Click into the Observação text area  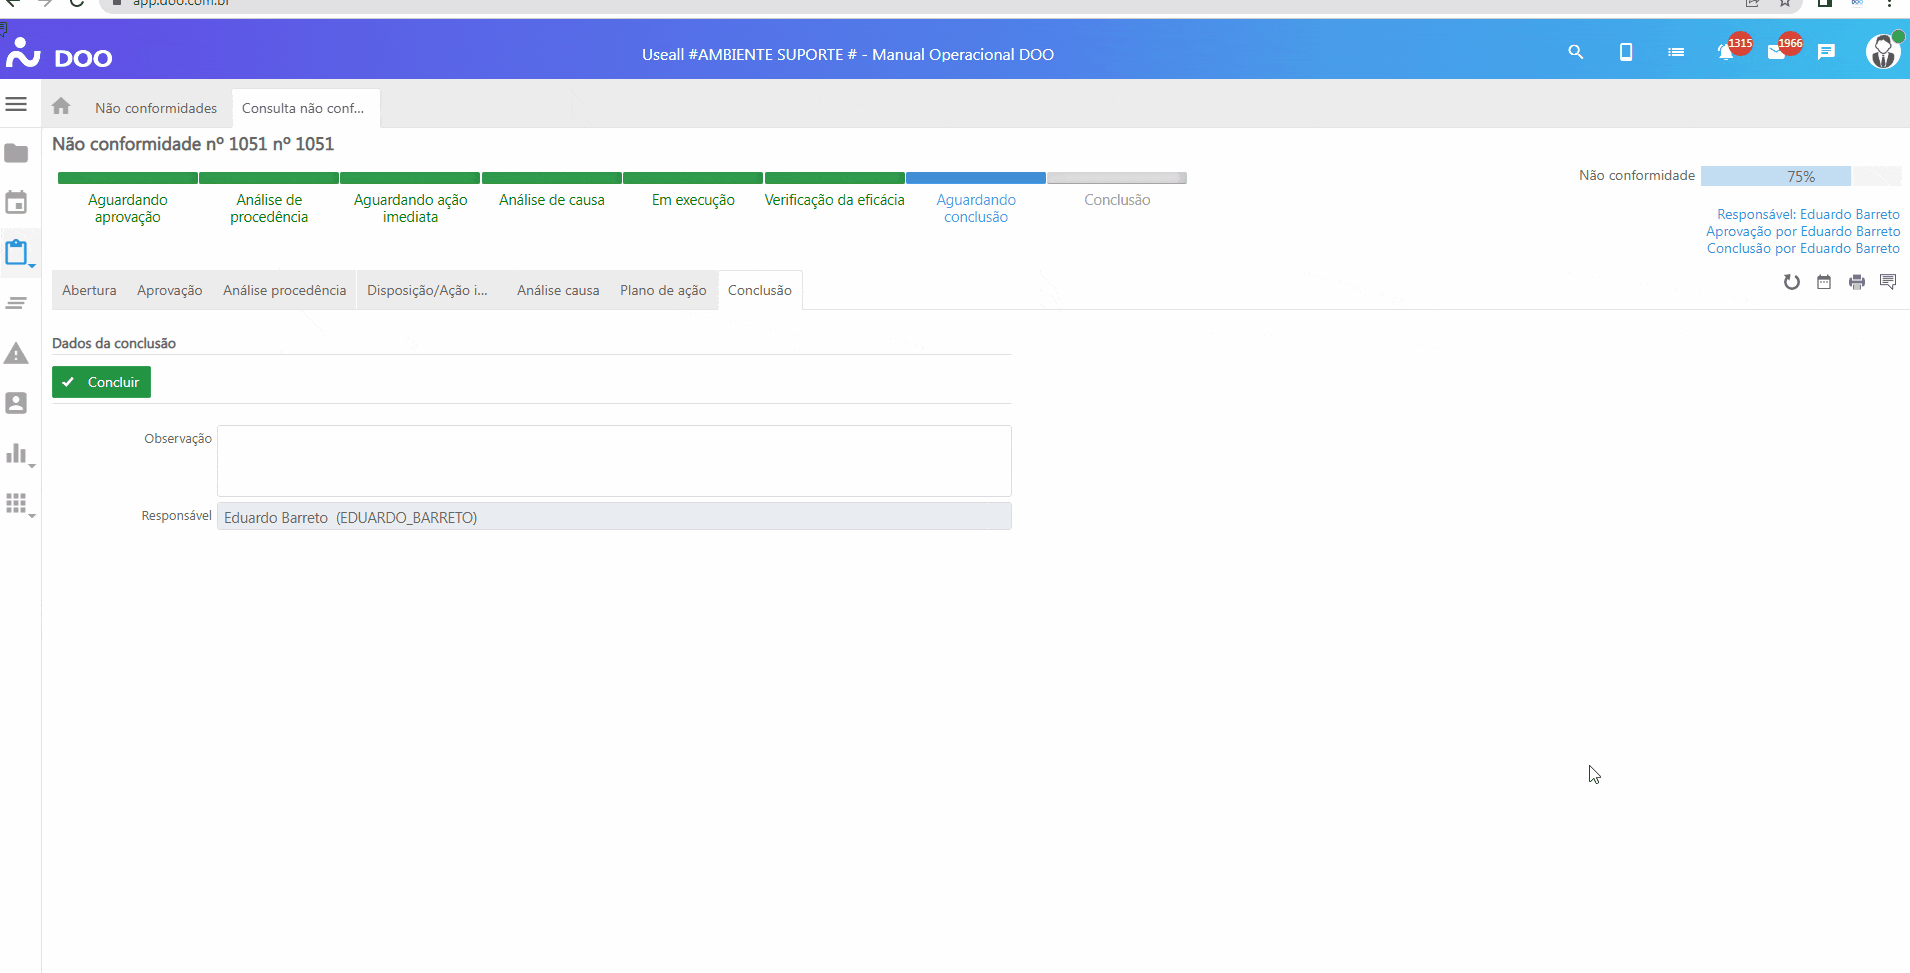(614, 460)
